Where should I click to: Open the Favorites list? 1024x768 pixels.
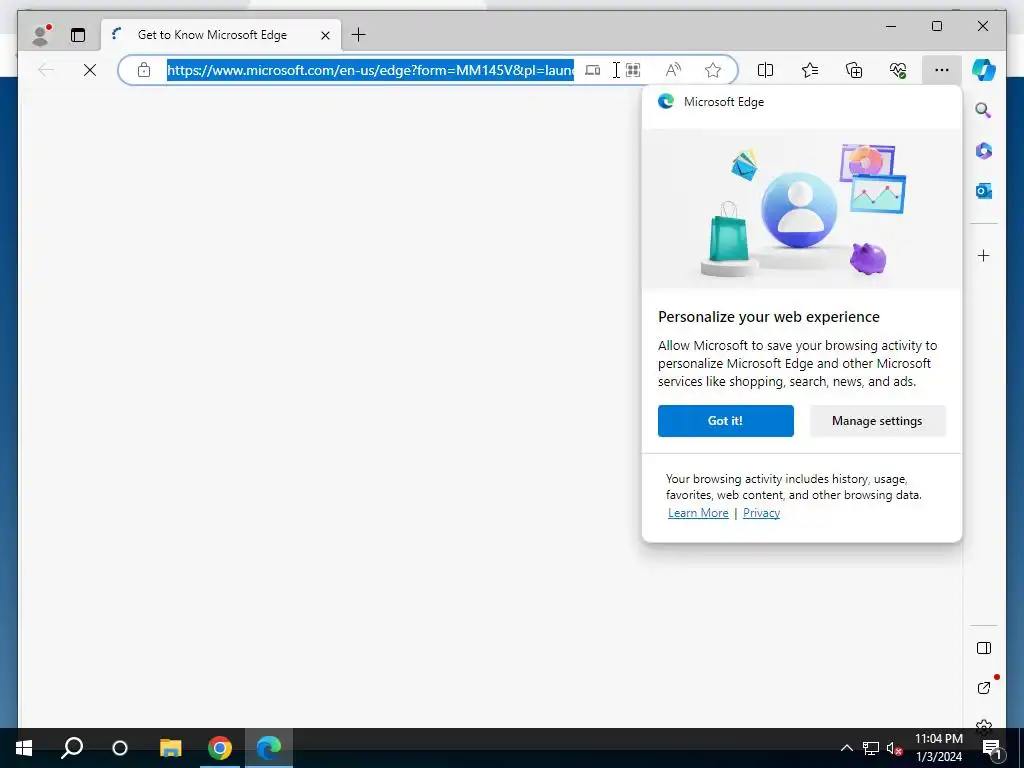810,70
